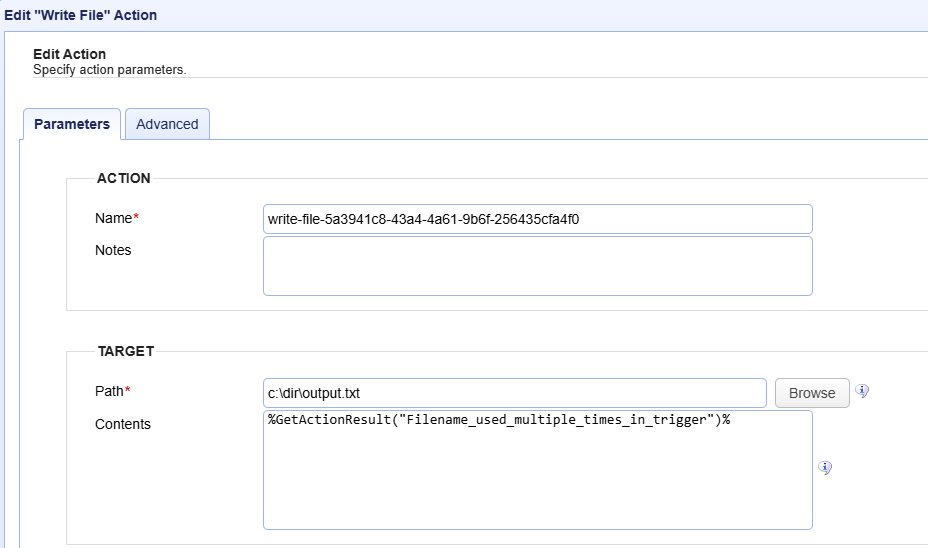The height and width of the screenshot is (548, 928).
Task: Click the Path field containing c:\dir\output.txt
Action: tap(514, 393)
